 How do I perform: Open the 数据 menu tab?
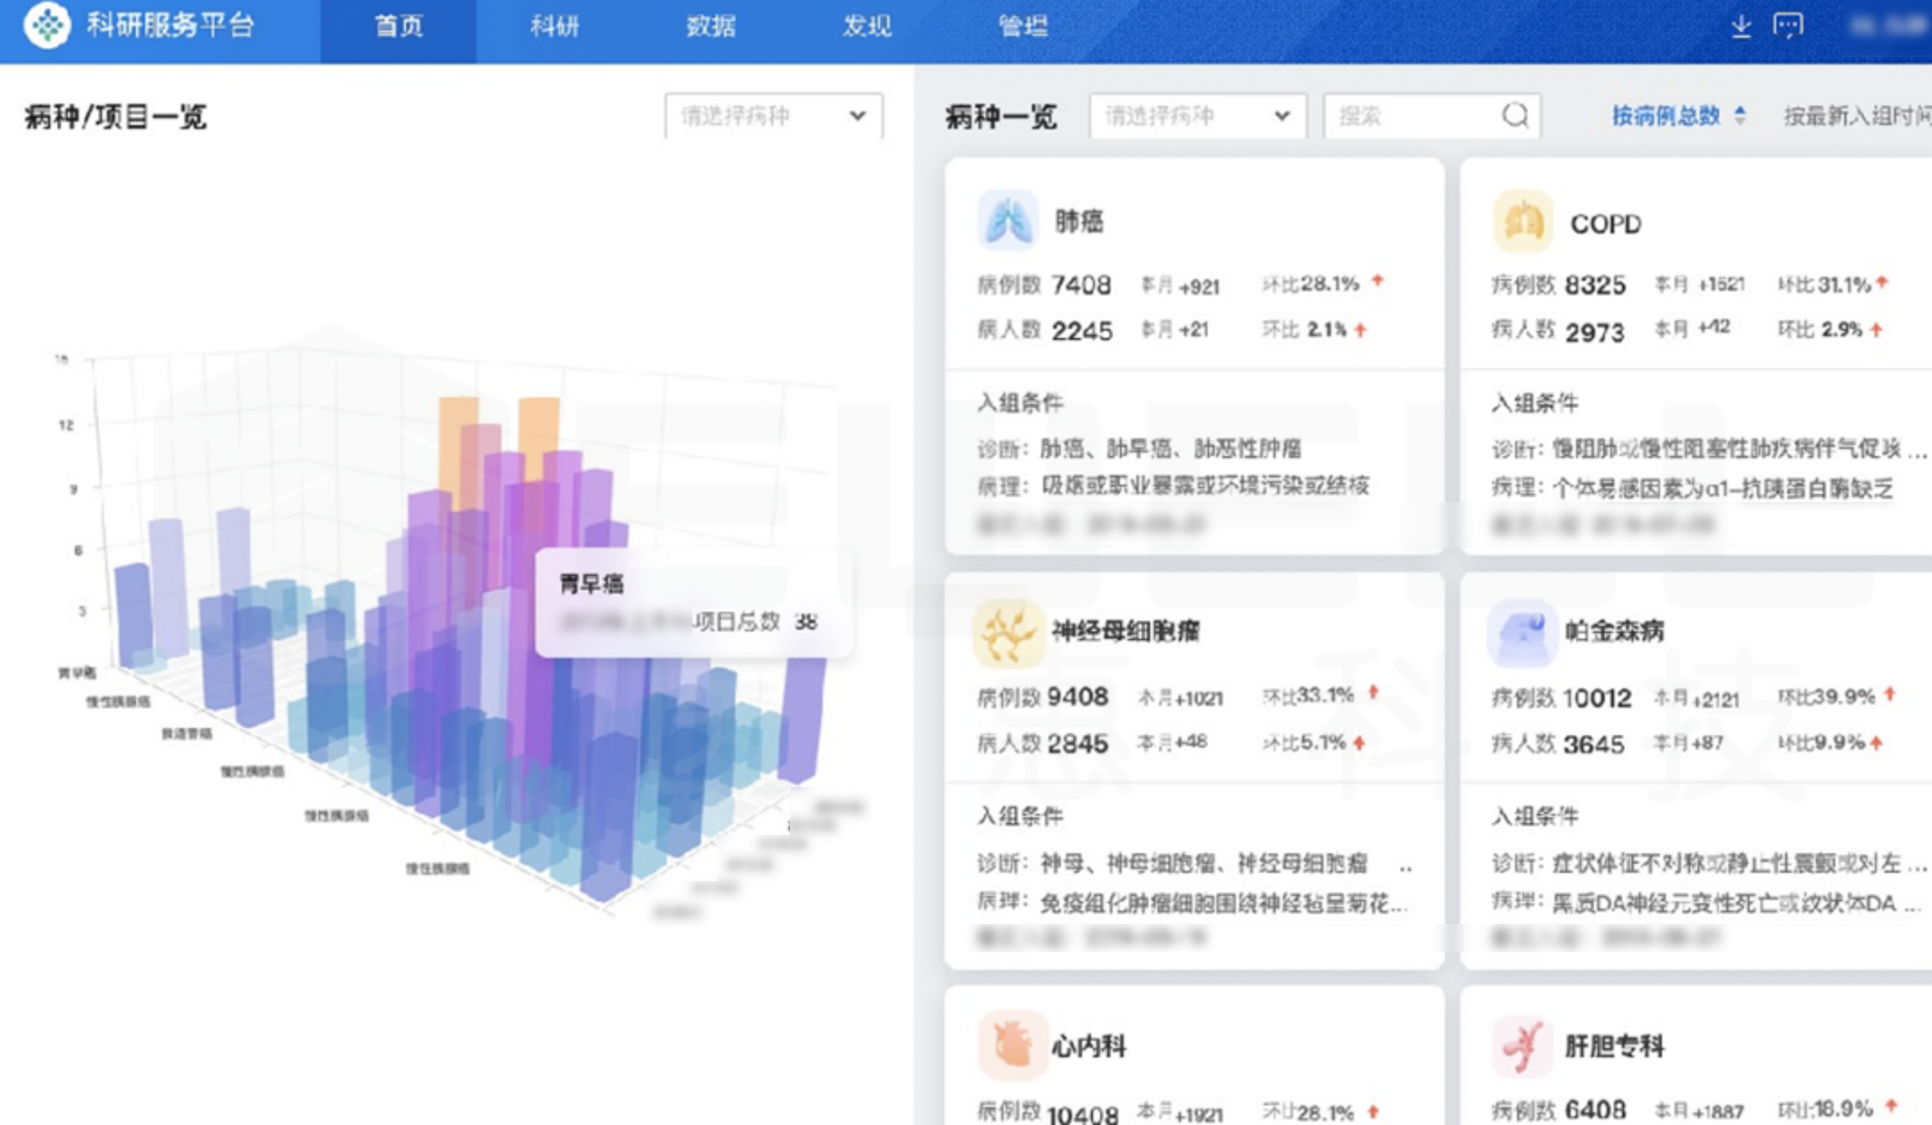point(710,26)
